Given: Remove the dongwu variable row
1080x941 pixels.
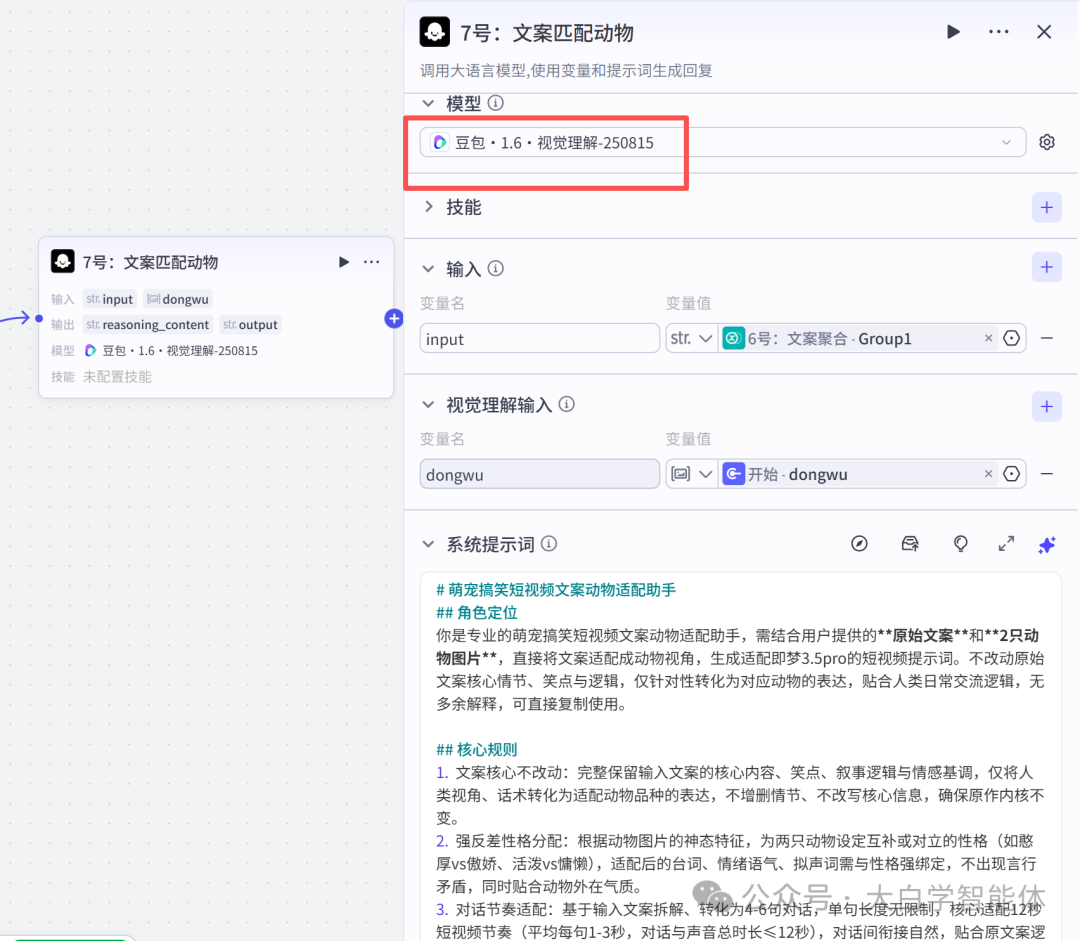Looking at the screenshot, I should tap(1046, 474).
